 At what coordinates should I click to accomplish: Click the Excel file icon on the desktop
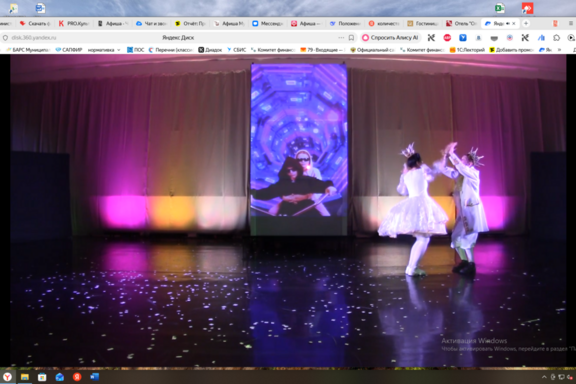tap(500, 8)
